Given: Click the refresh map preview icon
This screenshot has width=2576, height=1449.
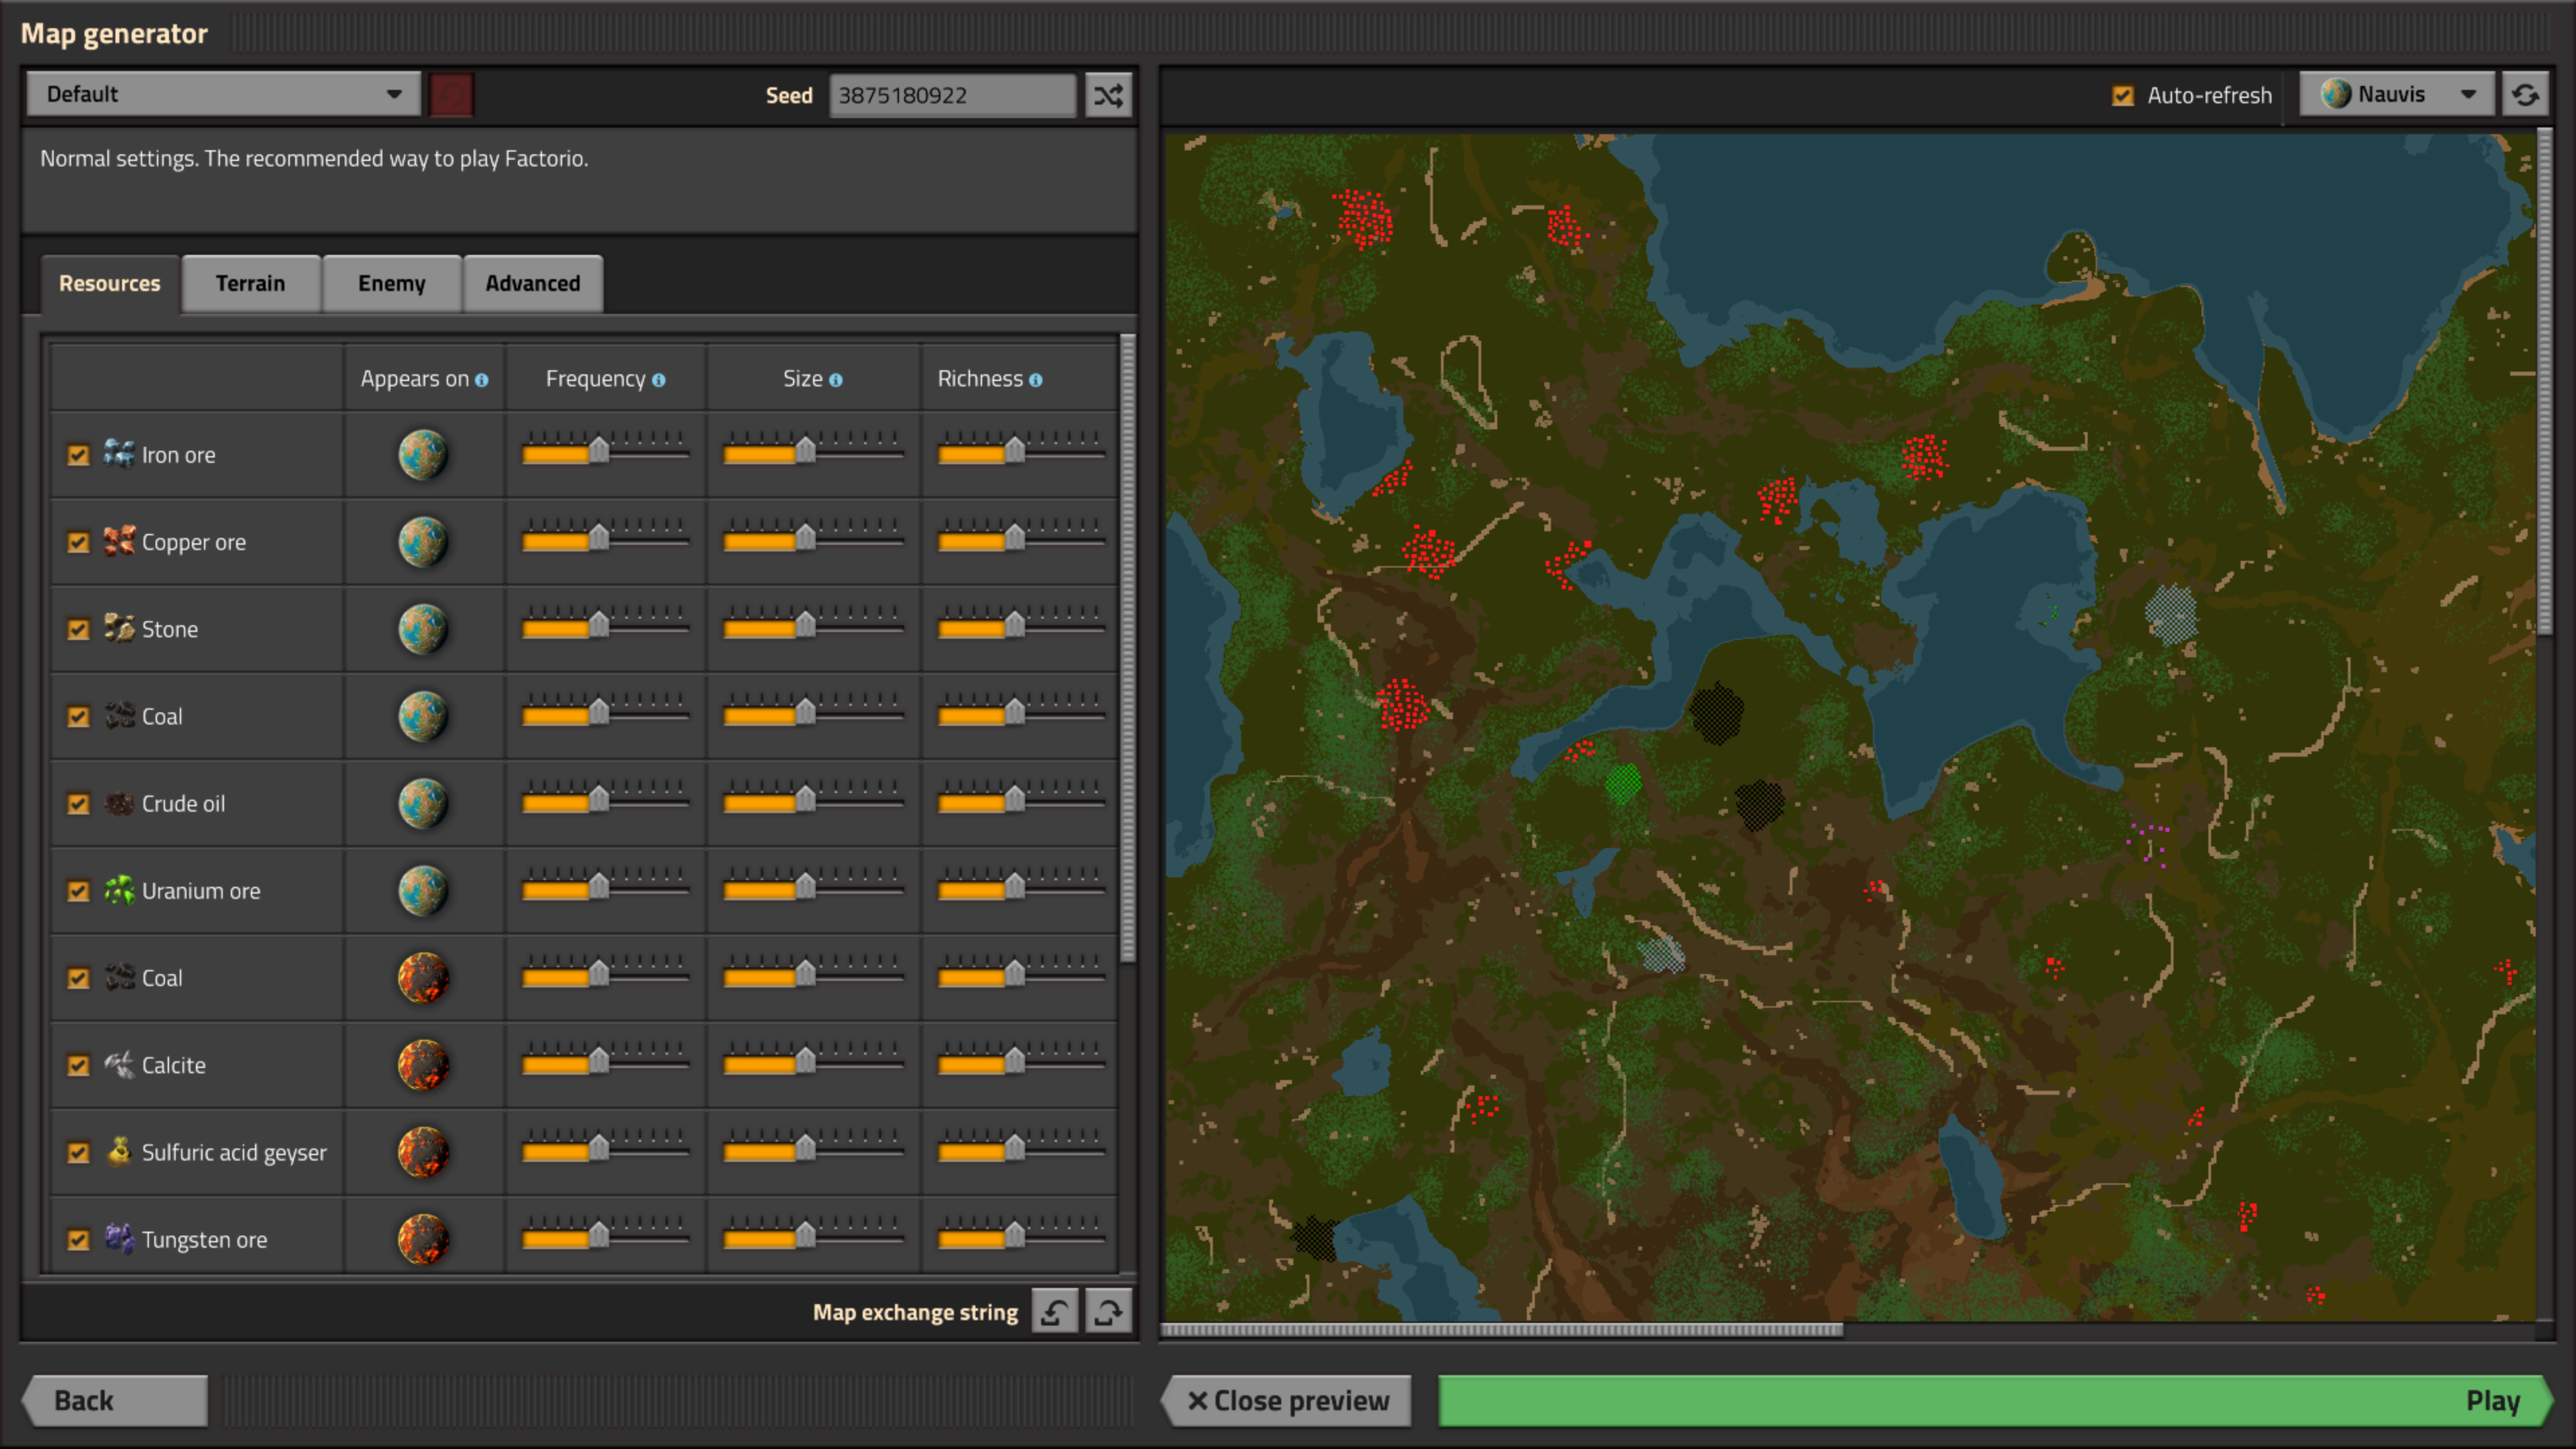Looking at the screenshot, I should (2525, 95).
